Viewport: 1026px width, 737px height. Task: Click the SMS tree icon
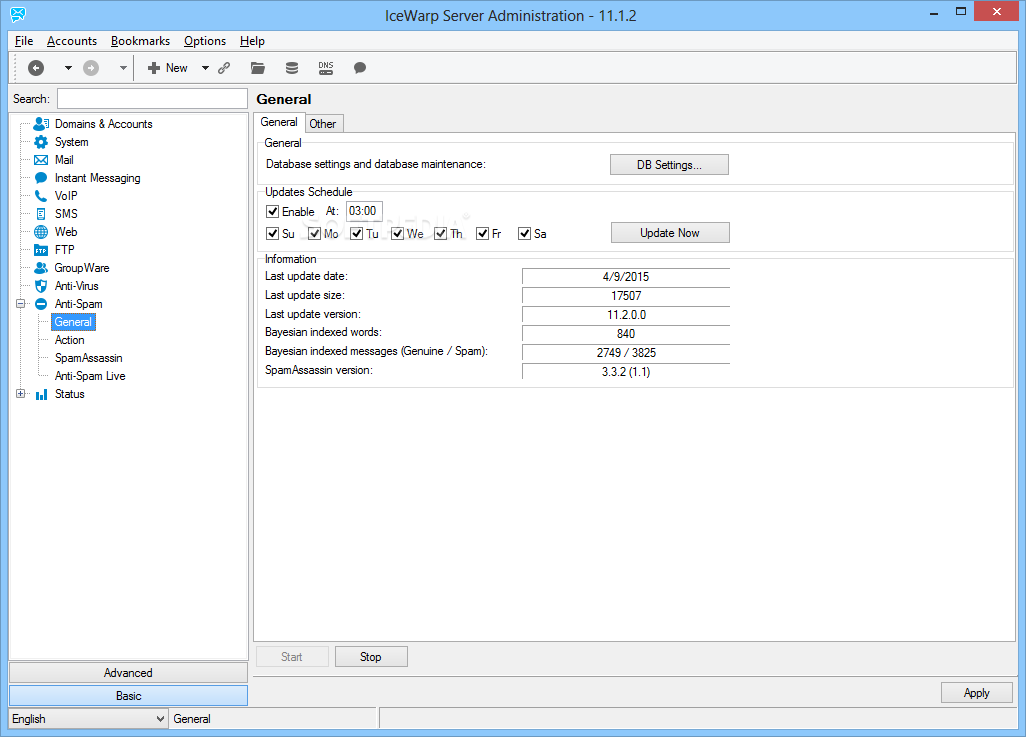pos(41,214)
